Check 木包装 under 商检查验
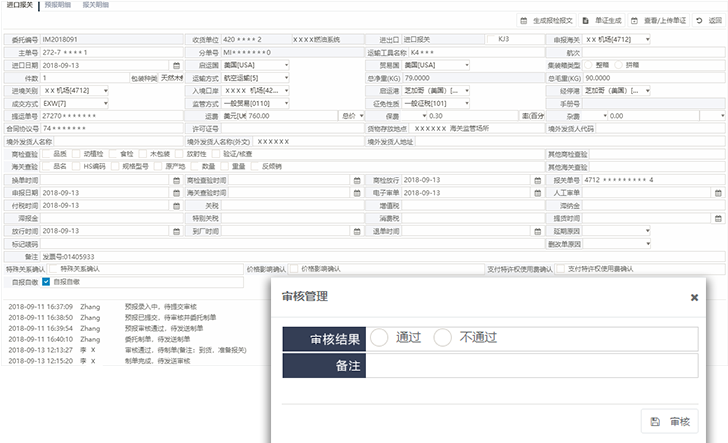The image size is (728, 443). pos(143,154)
